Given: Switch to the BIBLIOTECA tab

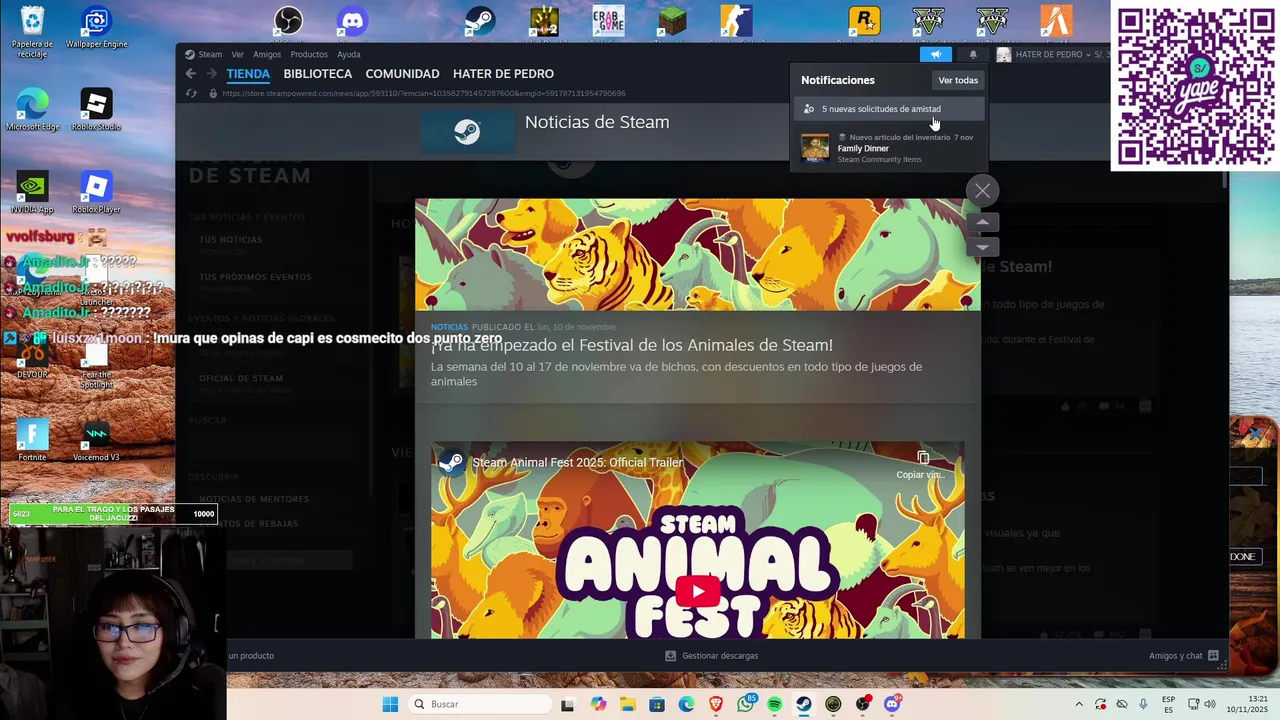Looking at the screenshot, I should pos(318,74).
